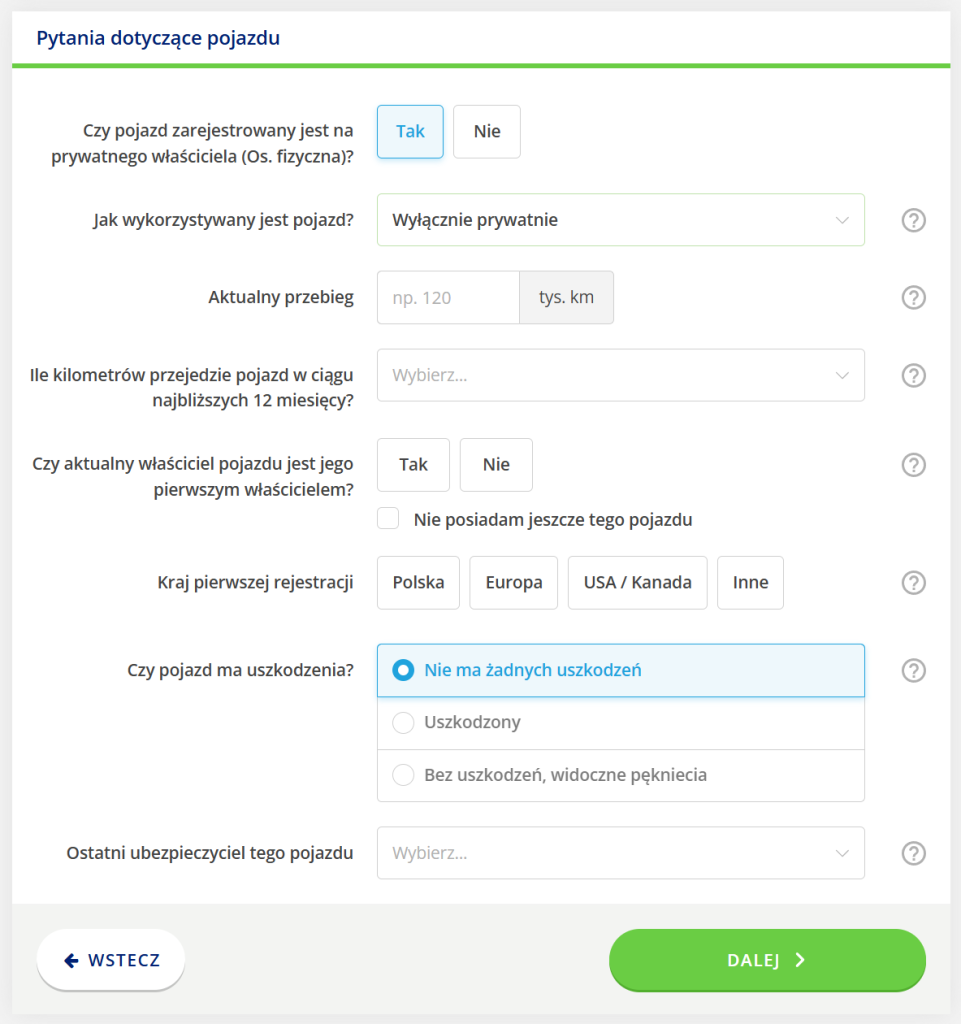This screenshot has width=961, height=1024.
Task: Select 'USA / Kanada' registration country
Action: tap(637, 583)
